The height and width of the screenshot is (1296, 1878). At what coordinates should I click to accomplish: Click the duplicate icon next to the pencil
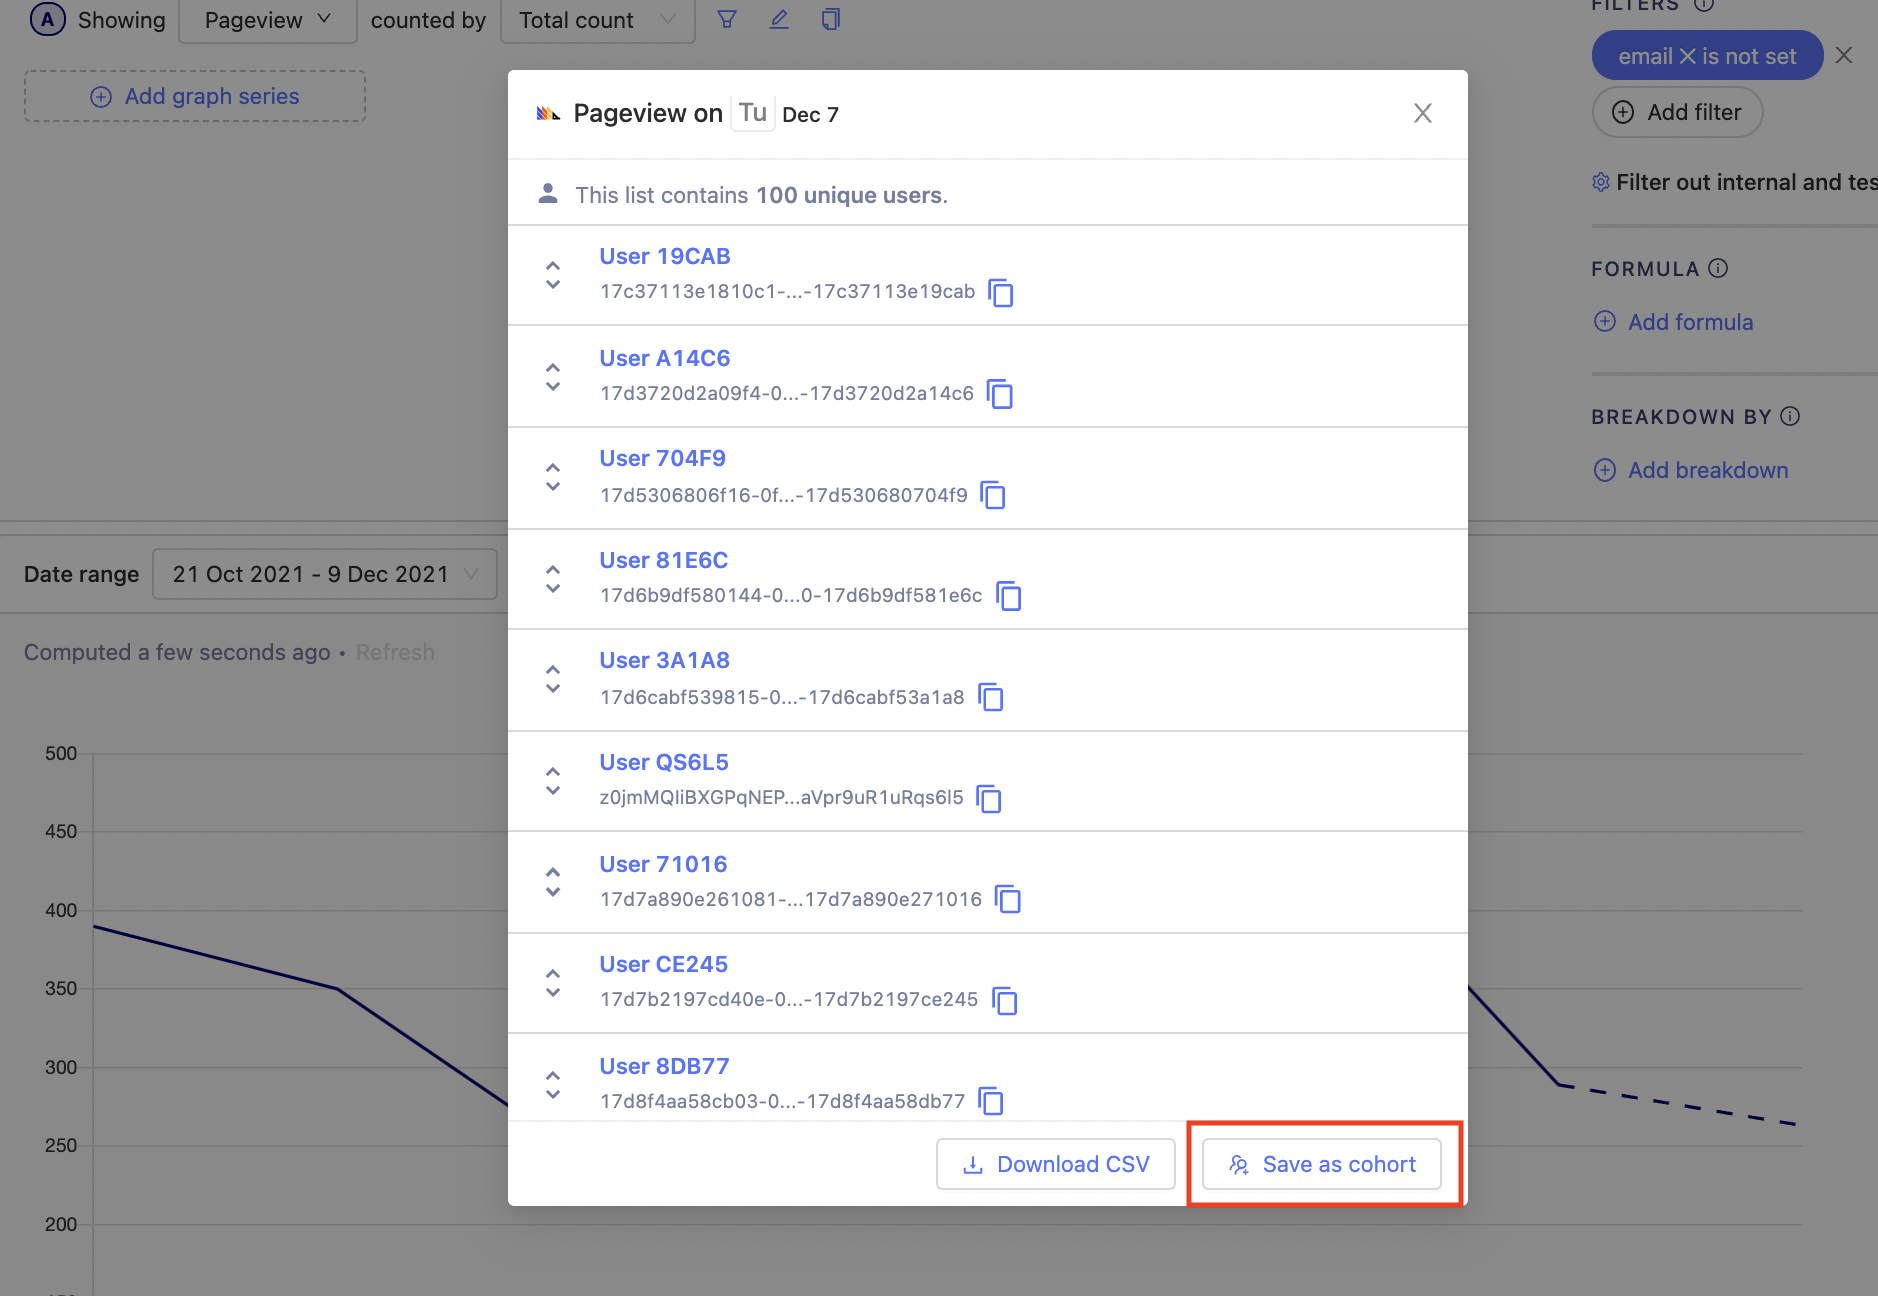click(x=831, y=18)
